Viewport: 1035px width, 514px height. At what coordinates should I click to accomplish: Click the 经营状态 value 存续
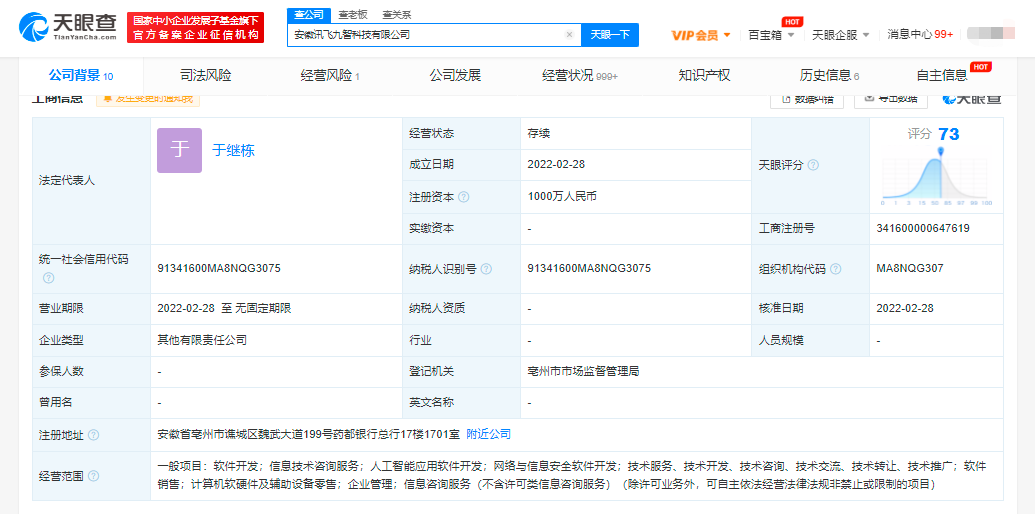539,133
